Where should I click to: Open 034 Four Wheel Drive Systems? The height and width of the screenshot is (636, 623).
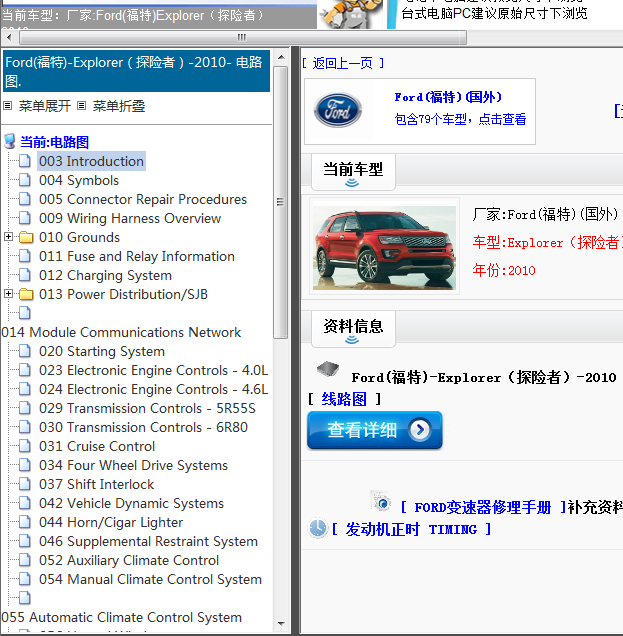pos(133,465)
